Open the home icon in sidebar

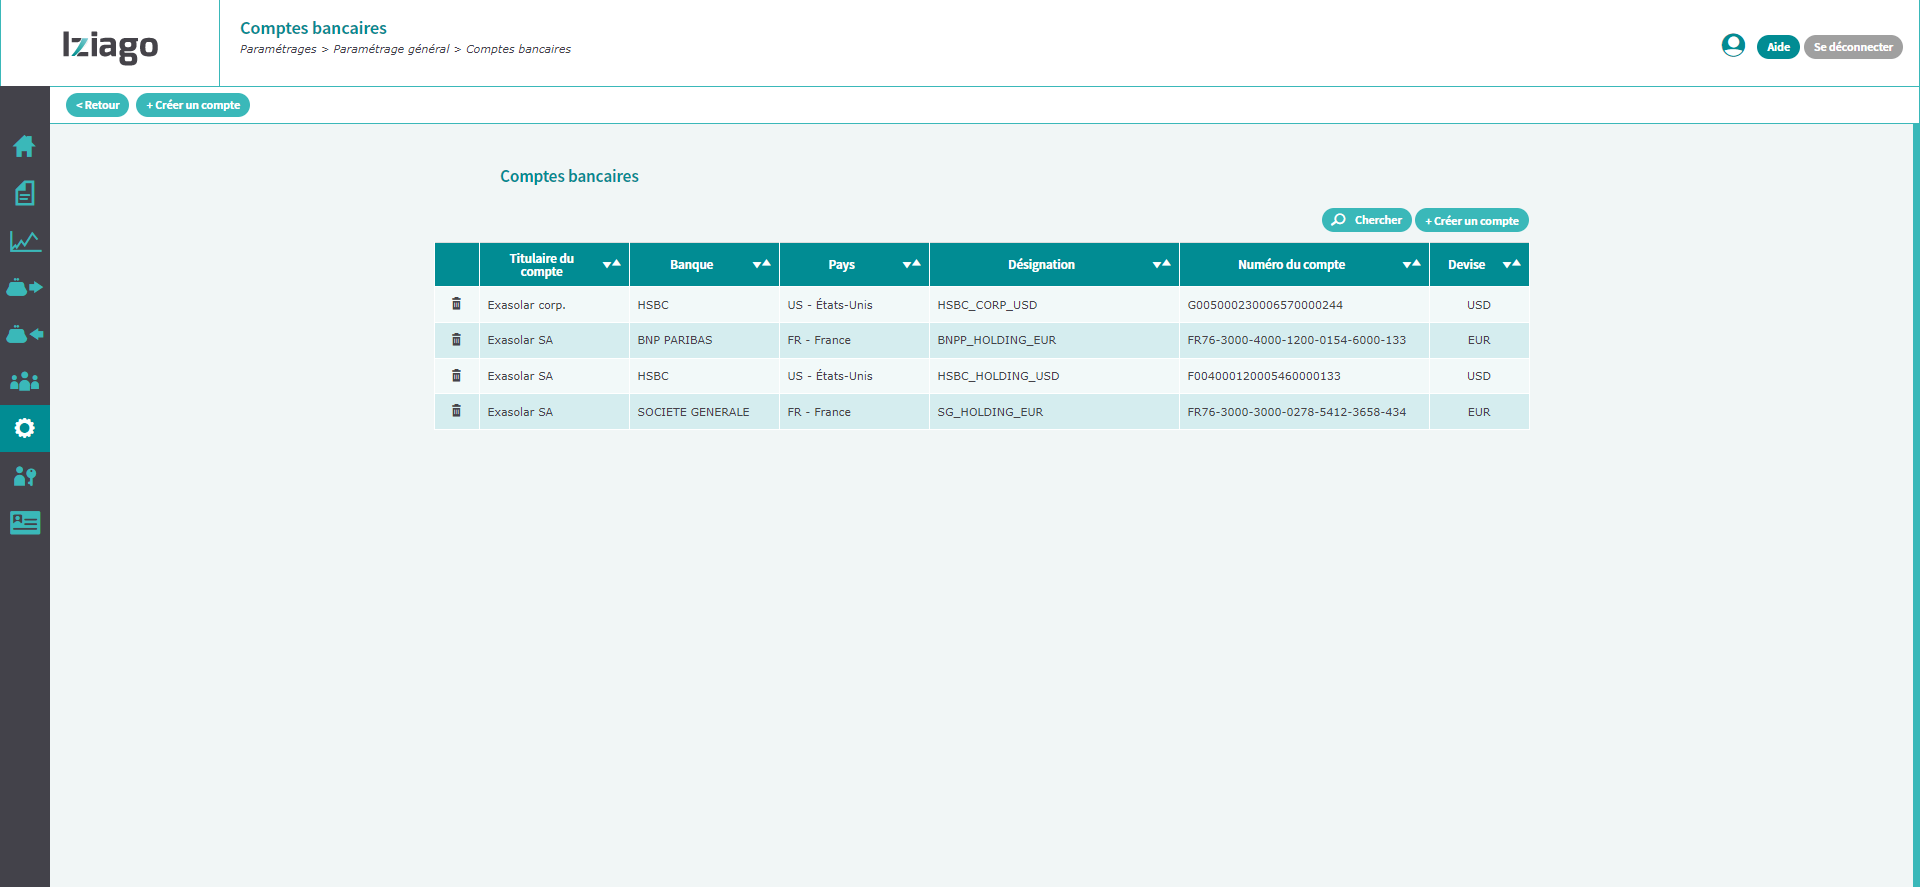click(24, 146)
